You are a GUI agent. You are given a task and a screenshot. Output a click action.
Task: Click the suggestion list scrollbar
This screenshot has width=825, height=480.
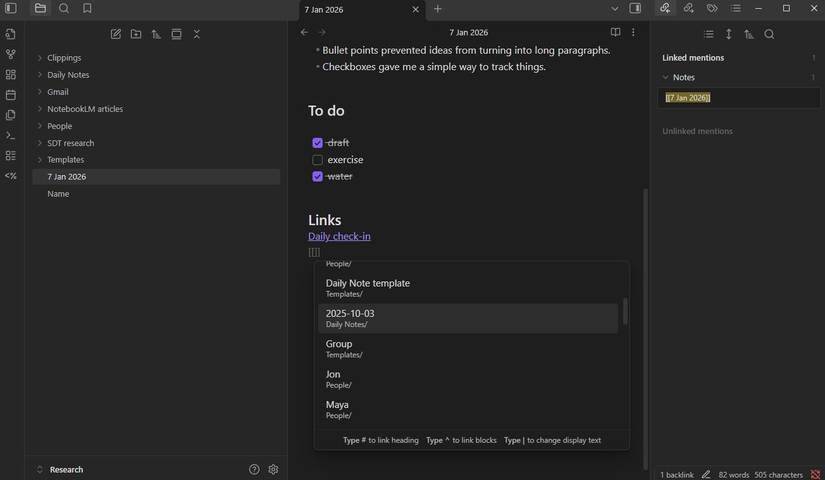(x=625, y=311)
